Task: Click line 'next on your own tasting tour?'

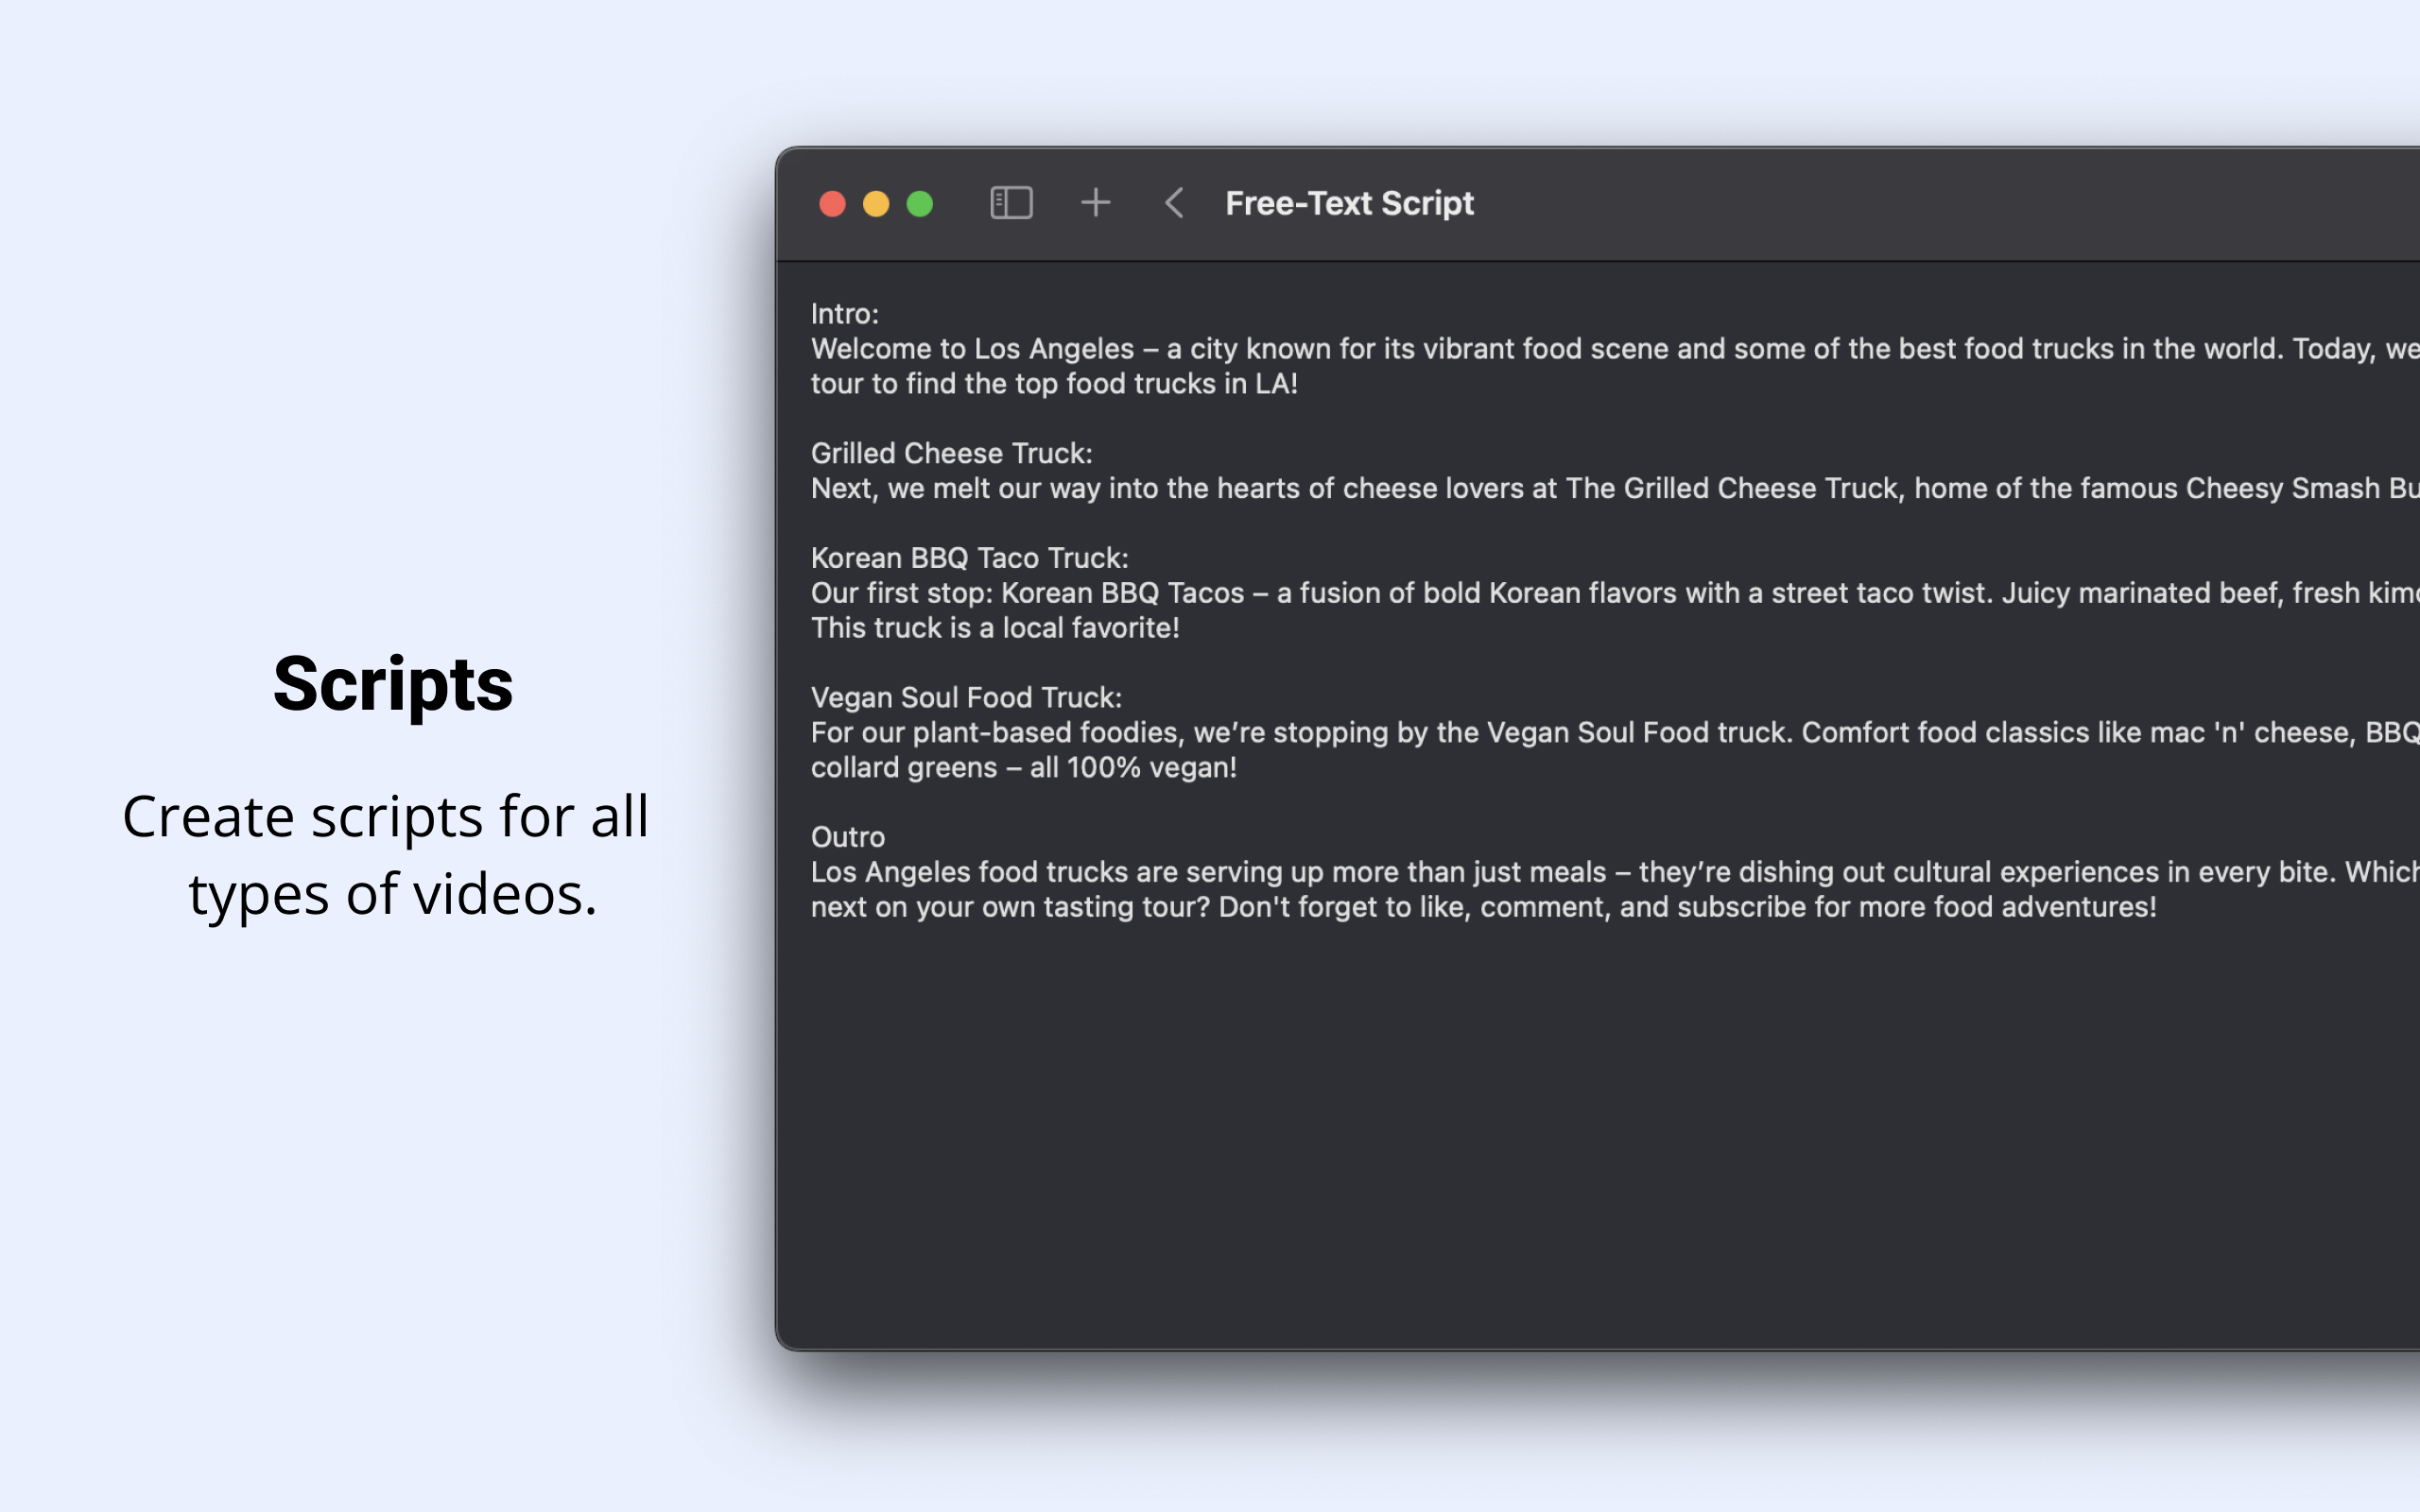Action: (1483, 907)
